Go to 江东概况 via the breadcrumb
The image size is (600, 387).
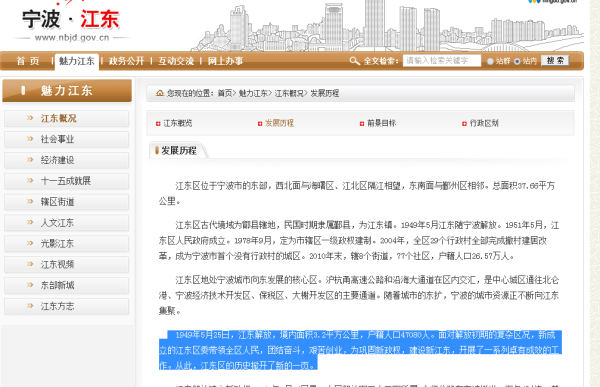289,93
